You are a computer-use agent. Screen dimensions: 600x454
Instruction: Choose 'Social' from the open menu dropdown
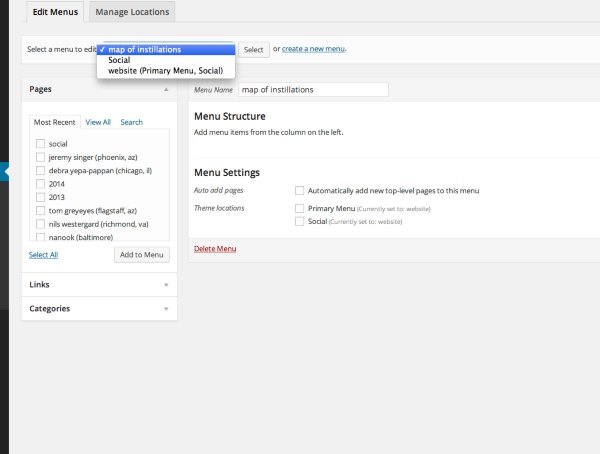coord(119,60)
